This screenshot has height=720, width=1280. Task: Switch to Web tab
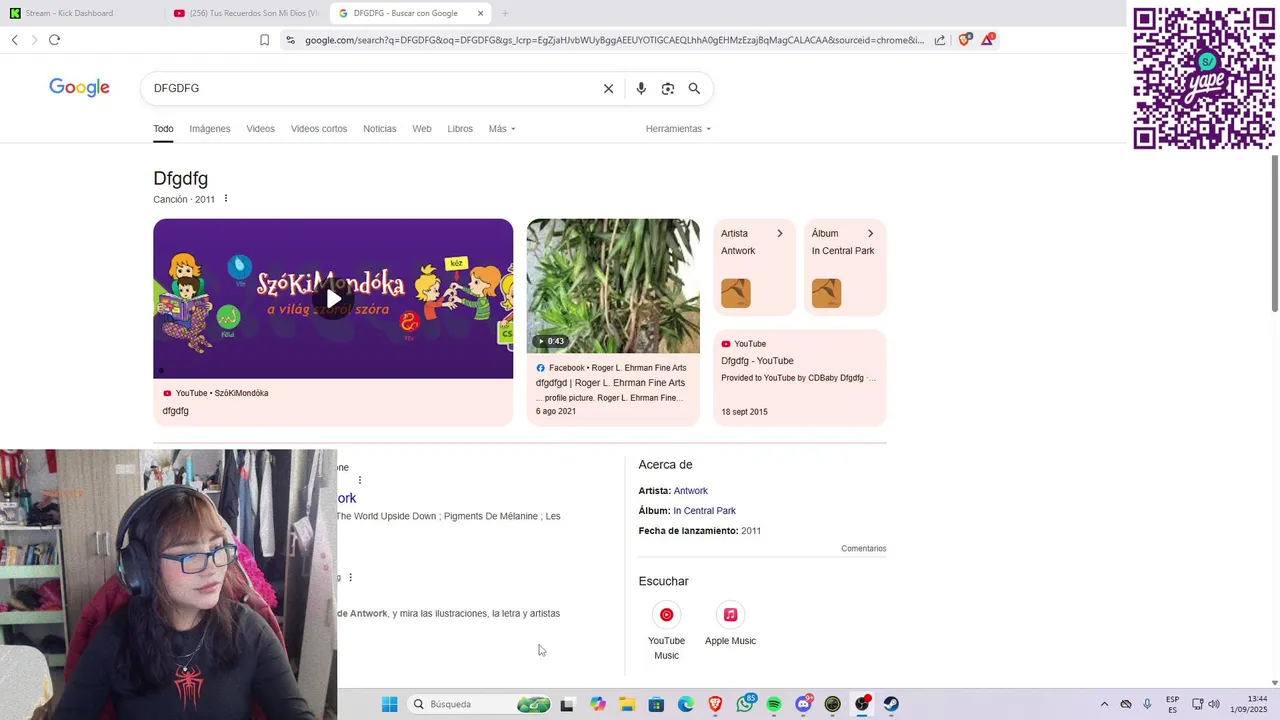pos(422,129)
